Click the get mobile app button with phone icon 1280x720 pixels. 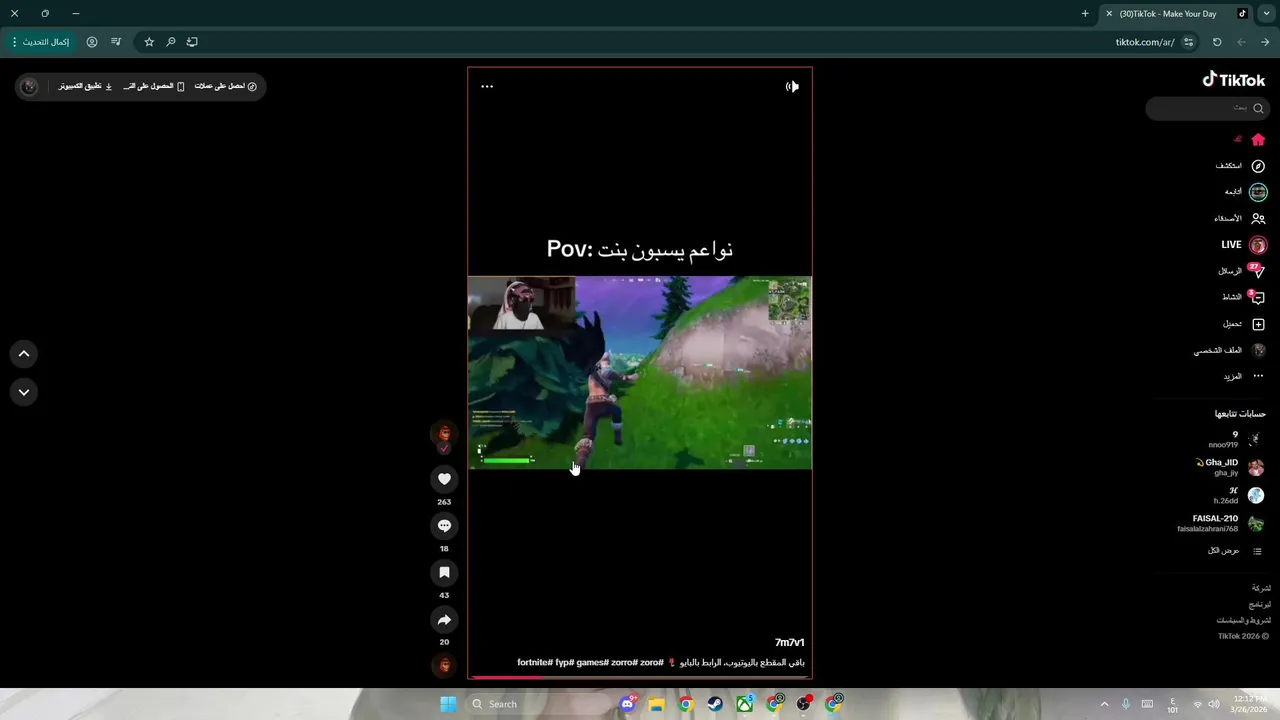point(154,86)
